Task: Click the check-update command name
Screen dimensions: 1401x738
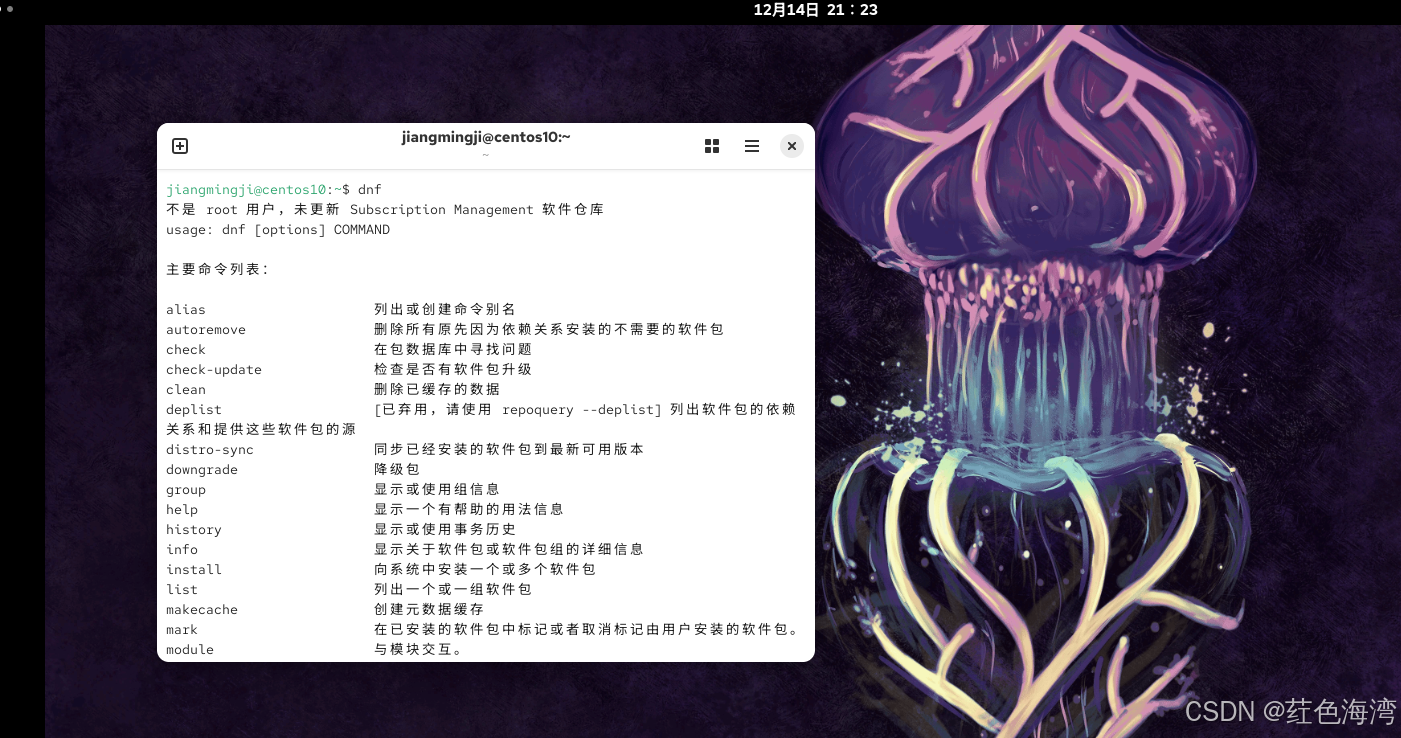Action: tap(214, 369)
